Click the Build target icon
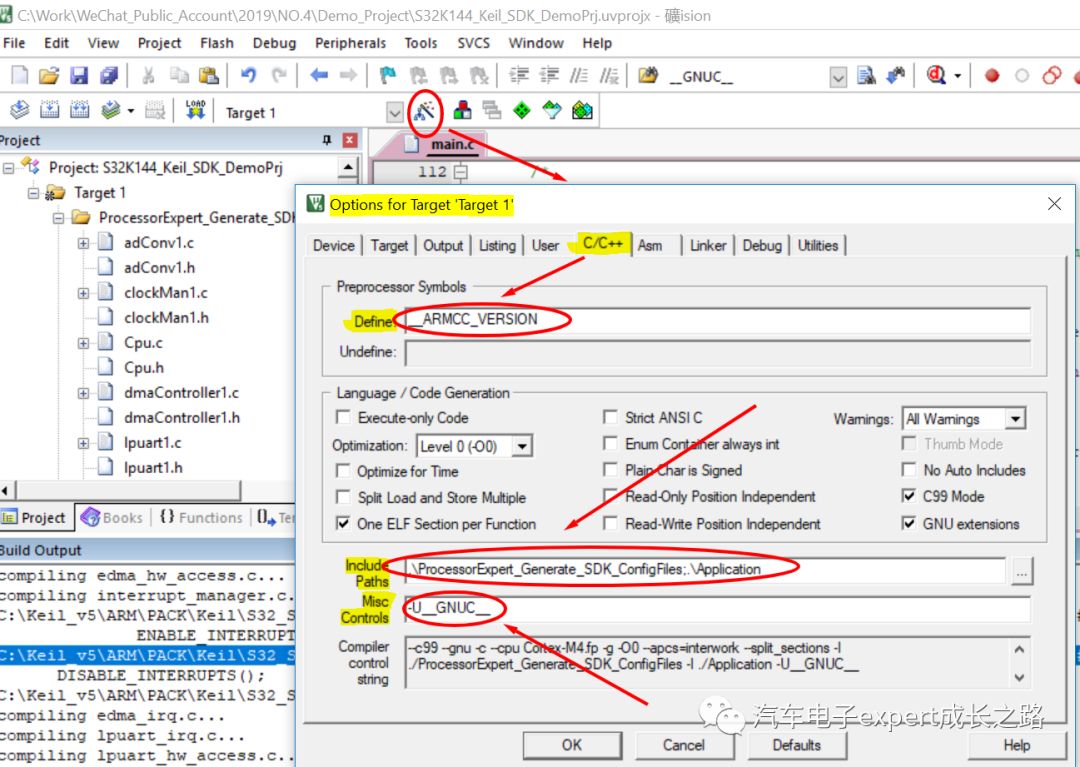The height and width of the screenshot is (767, 1080). [x=50, y=110]
